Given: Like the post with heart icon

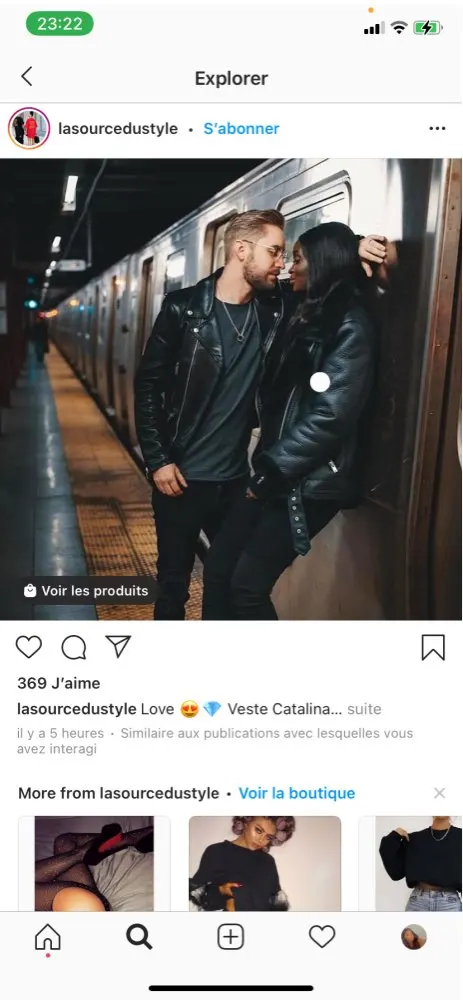Looking at the screenshot, I should [x=29, y=647].
